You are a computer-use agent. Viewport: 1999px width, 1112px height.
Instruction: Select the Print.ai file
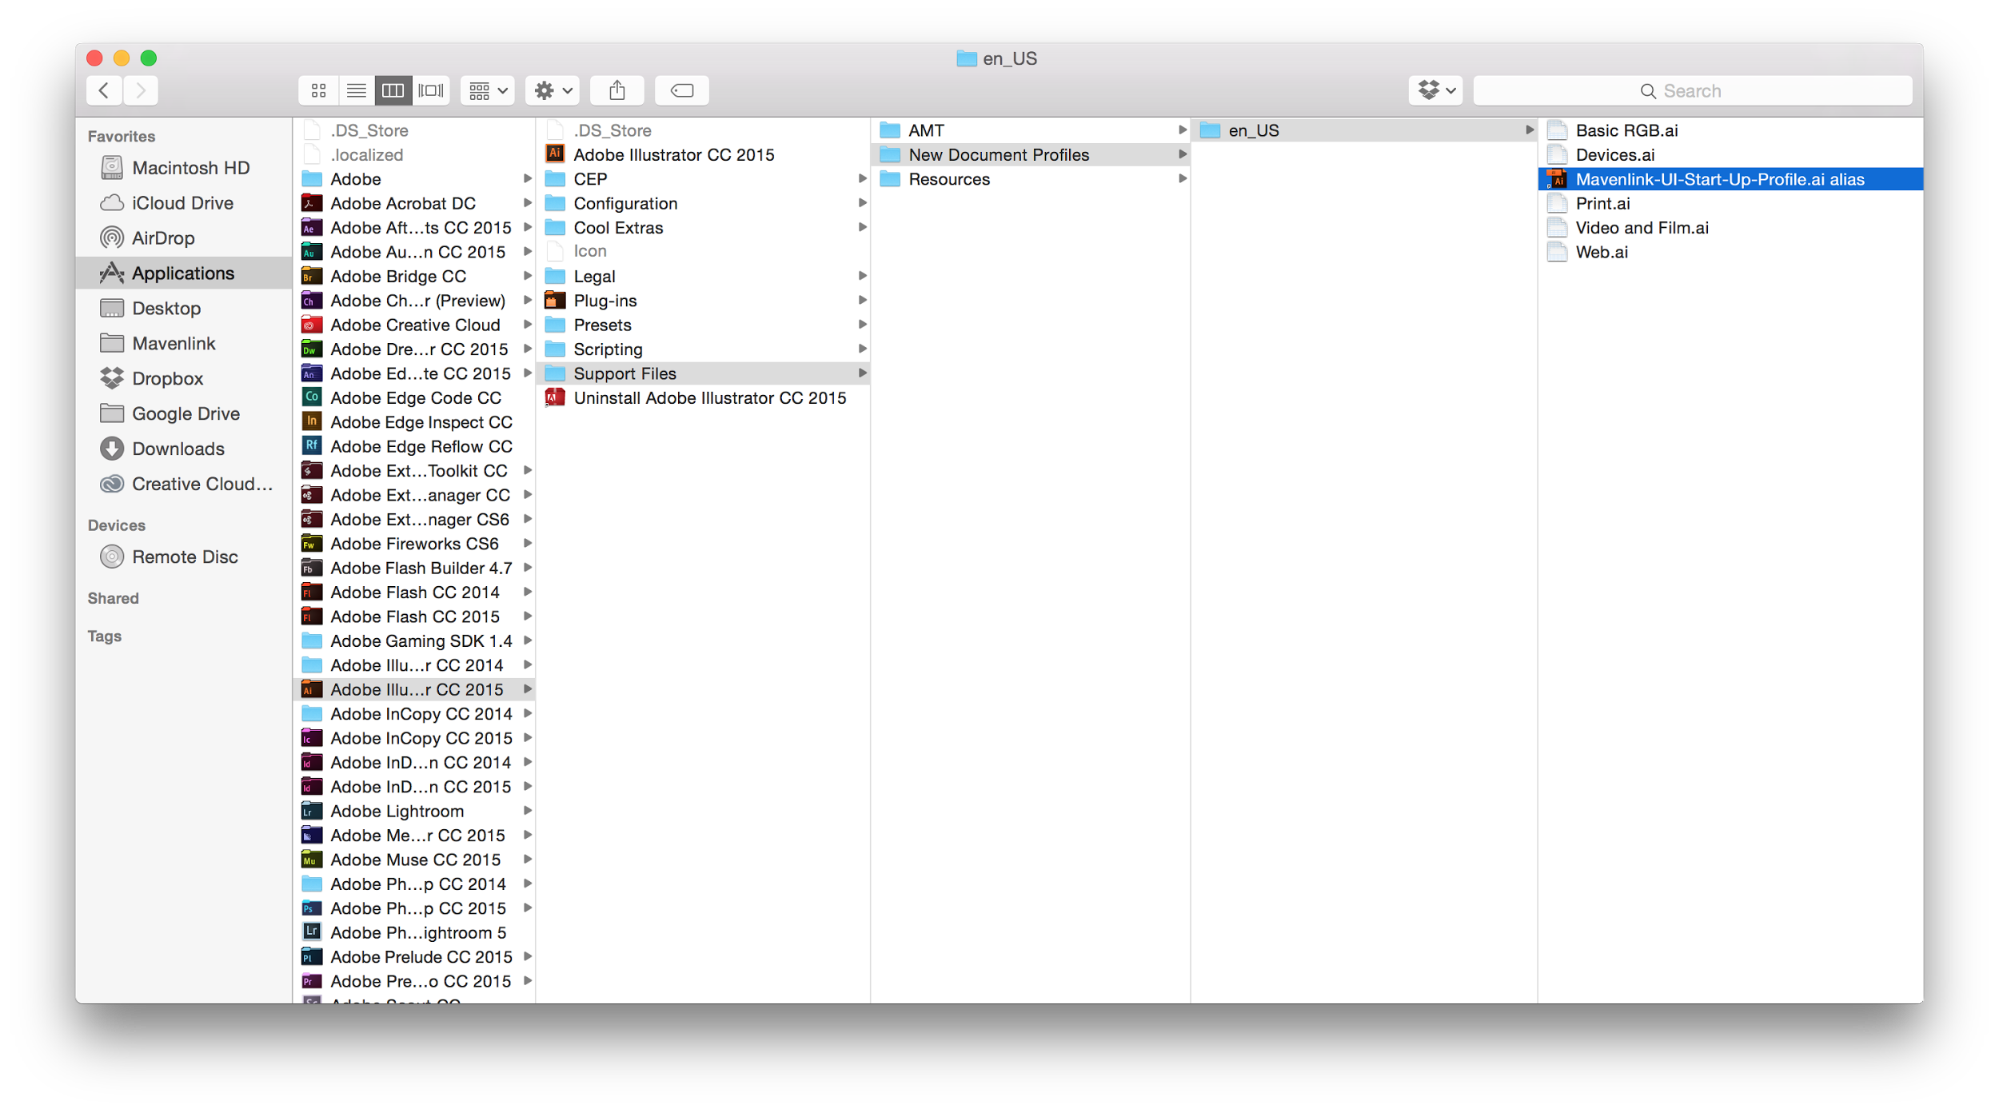coord(1730,203)
